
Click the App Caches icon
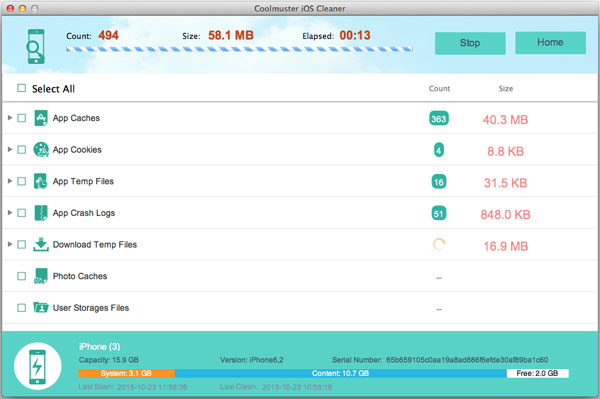click(x=41, y=118)
